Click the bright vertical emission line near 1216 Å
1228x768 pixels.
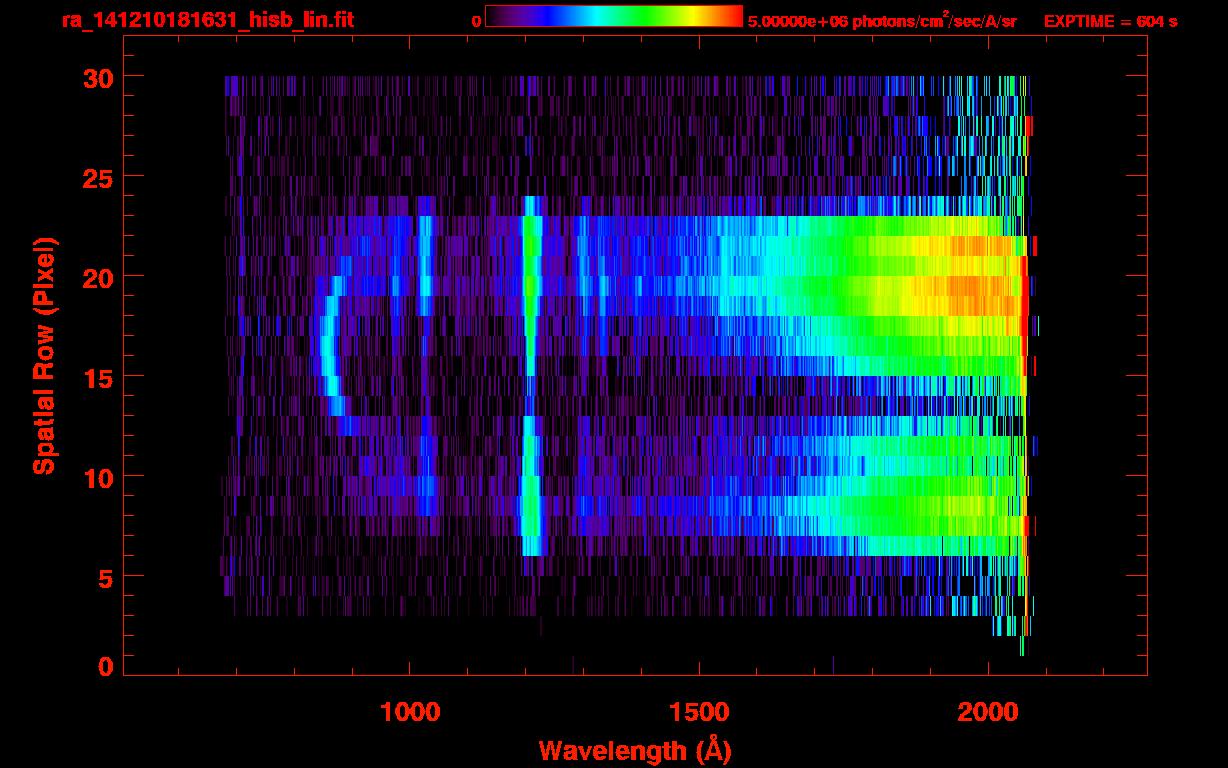pyautogui.click(x=531, y=375)
